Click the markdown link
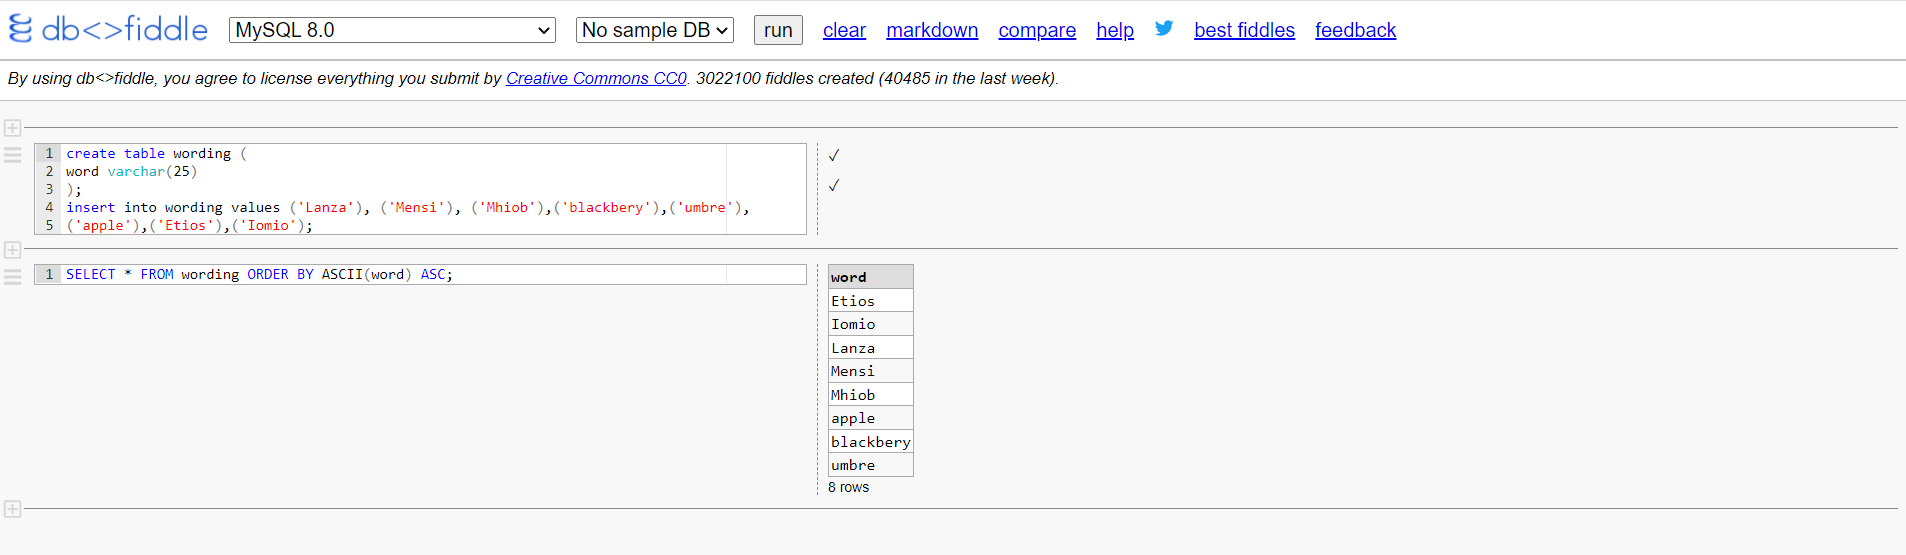The image size is (1906, 555). (x=932, y=30)
